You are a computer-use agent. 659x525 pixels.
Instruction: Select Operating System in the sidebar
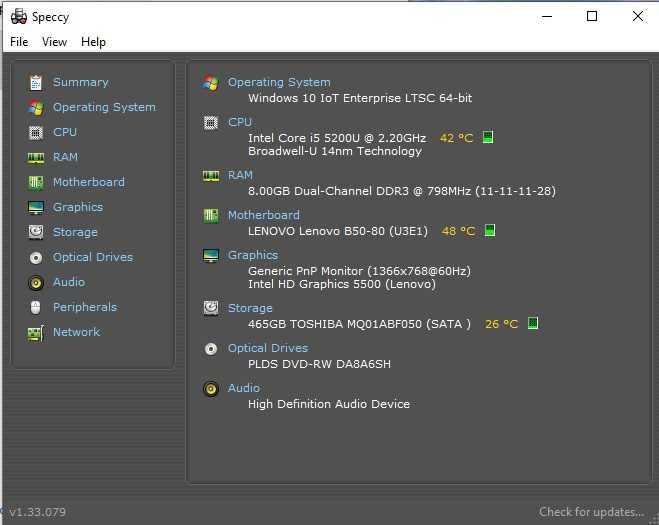(x=104, y=107)
